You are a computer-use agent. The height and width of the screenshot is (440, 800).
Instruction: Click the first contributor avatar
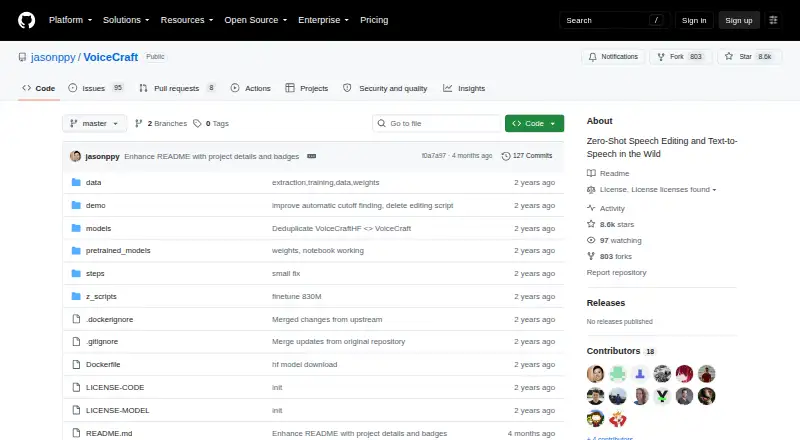coord(595,374)
